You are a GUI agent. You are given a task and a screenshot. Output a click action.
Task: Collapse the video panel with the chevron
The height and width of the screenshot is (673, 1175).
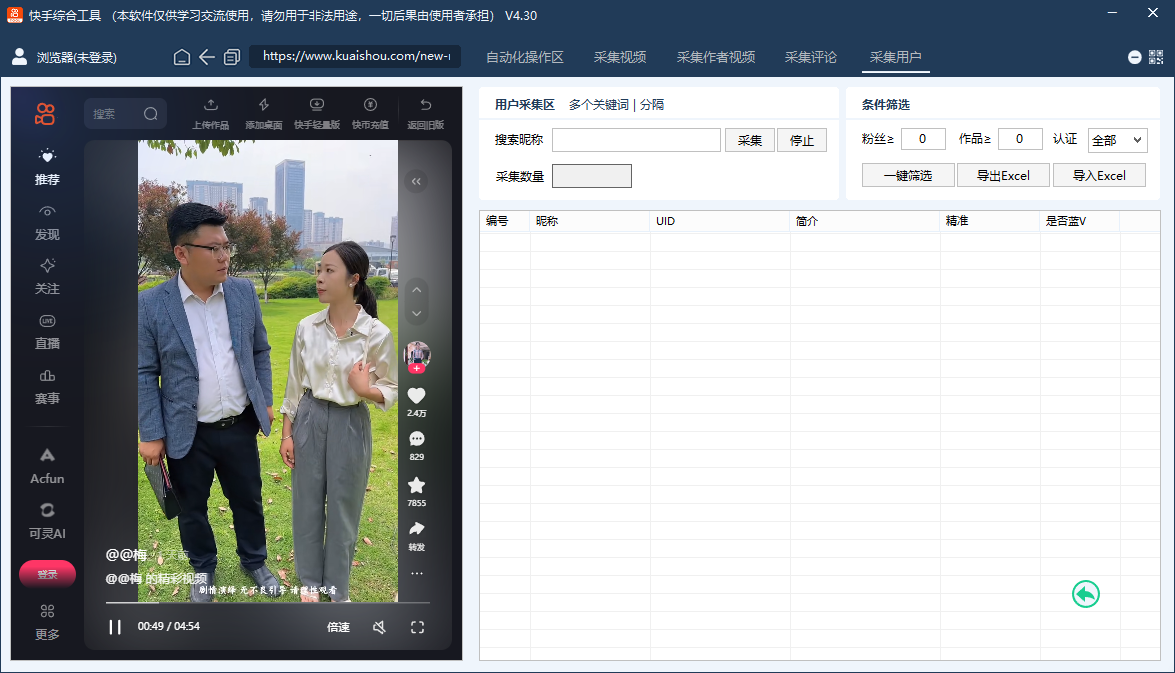point(416,181)
